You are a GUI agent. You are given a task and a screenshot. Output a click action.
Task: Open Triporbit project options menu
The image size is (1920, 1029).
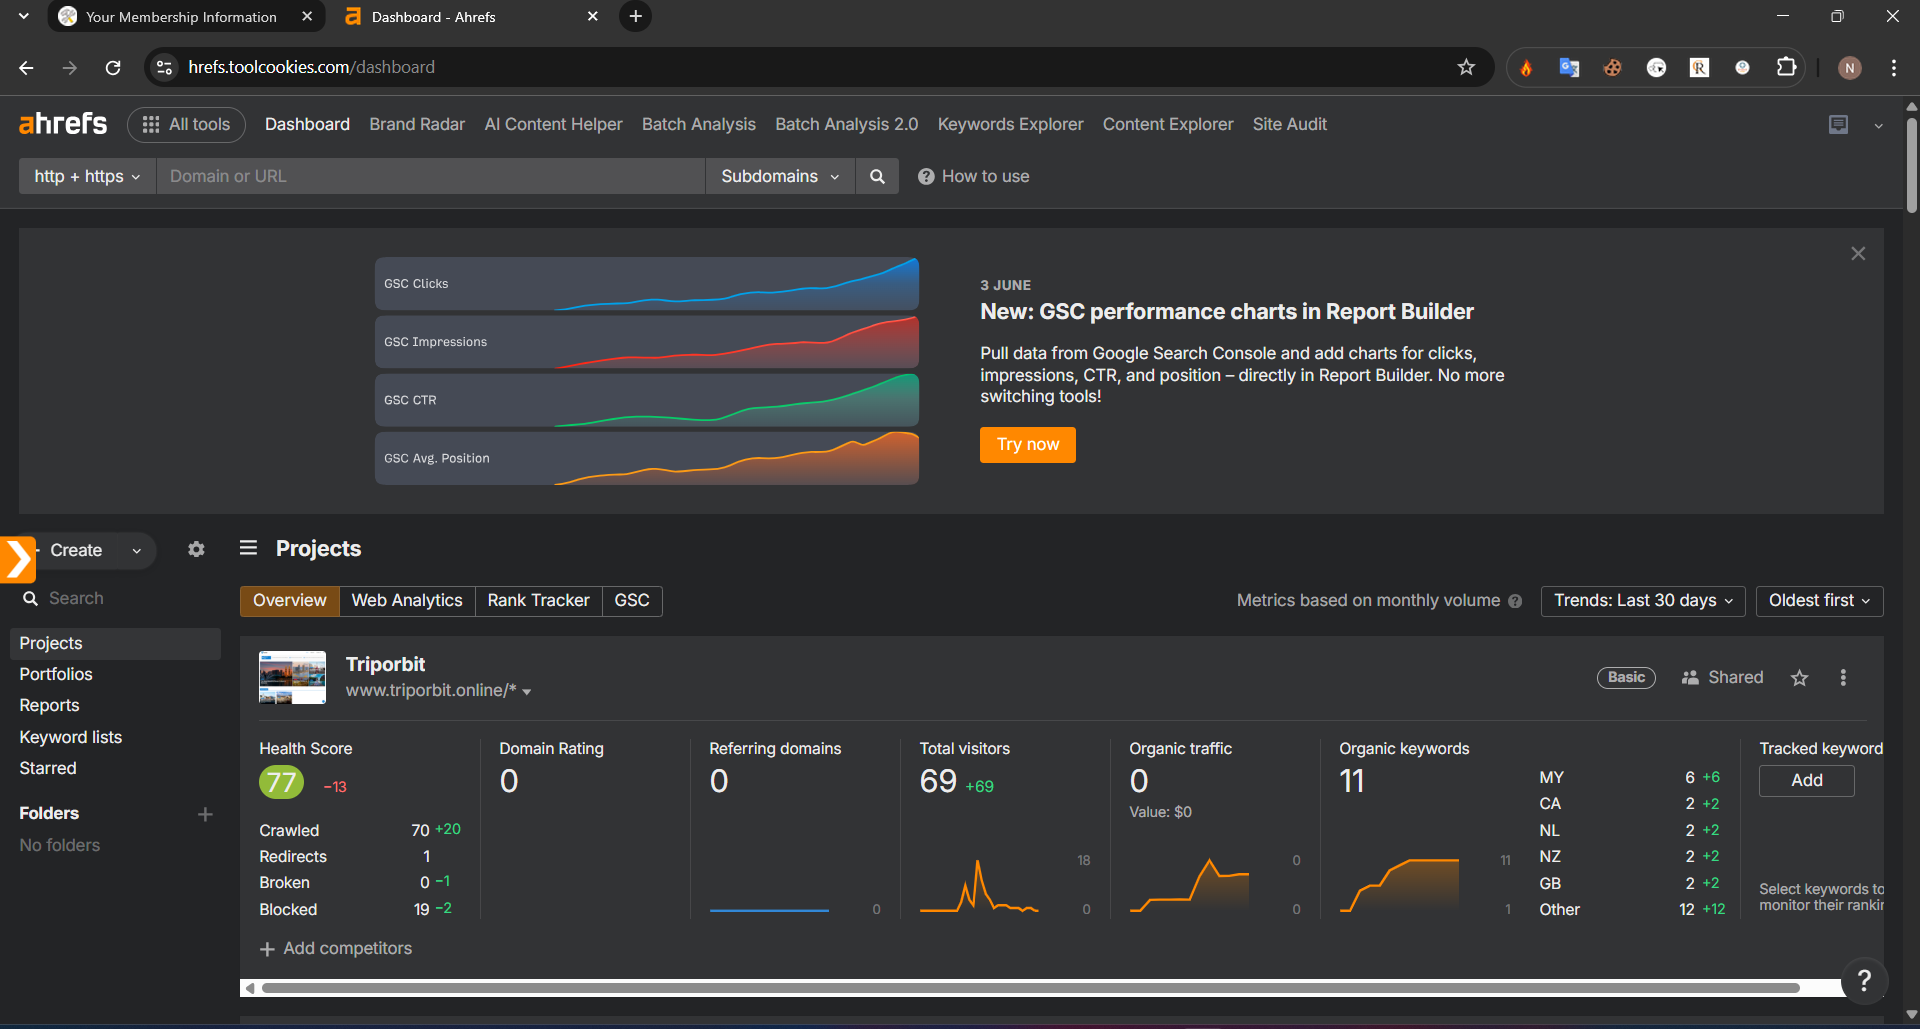coord(1843,678)
